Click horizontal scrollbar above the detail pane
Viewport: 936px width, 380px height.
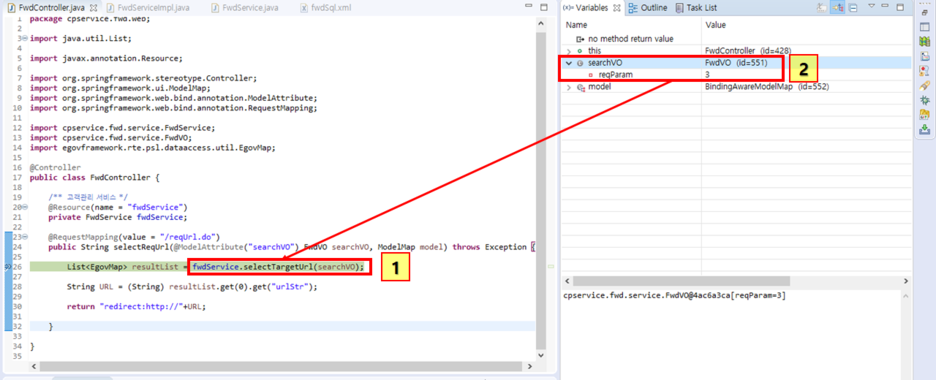pyautogui.click(x=681, y=280)
